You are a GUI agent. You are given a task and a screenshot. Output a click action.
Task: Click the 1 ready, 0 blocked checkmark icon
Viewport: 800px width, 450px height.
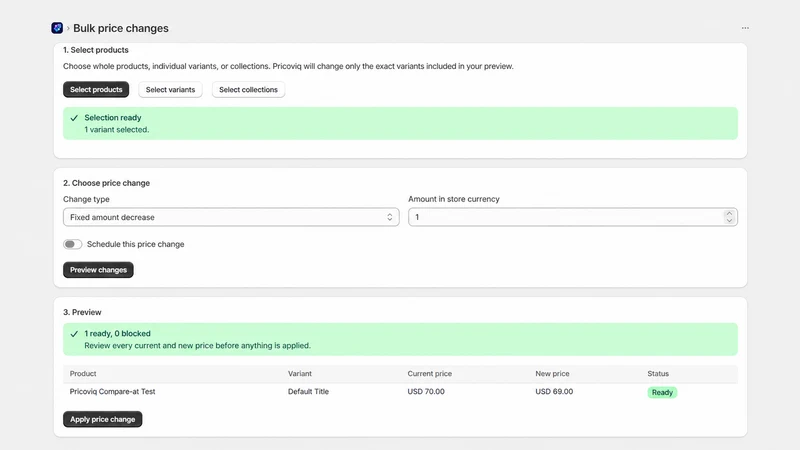pyautogui.click(x=74, y=334)
